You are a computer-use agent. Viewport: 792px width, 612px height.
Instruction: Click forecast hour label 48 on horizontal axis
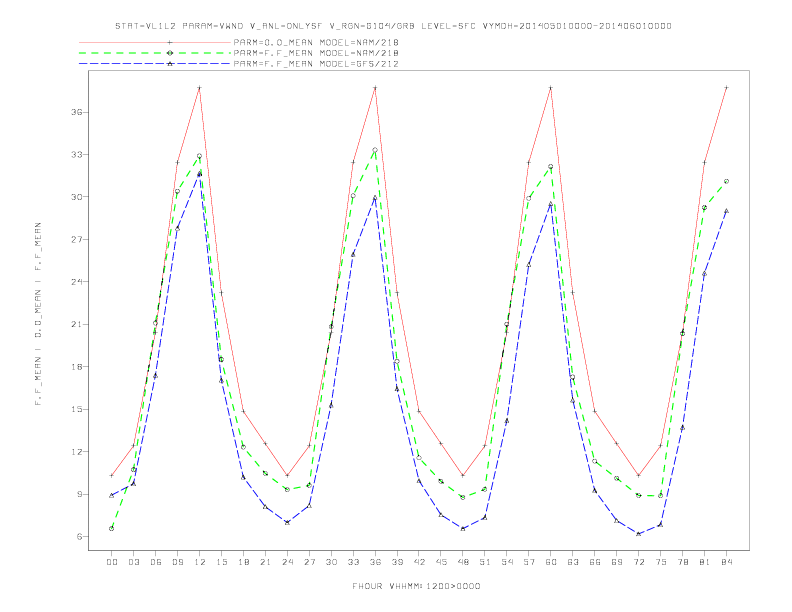(x=463, y=562)
